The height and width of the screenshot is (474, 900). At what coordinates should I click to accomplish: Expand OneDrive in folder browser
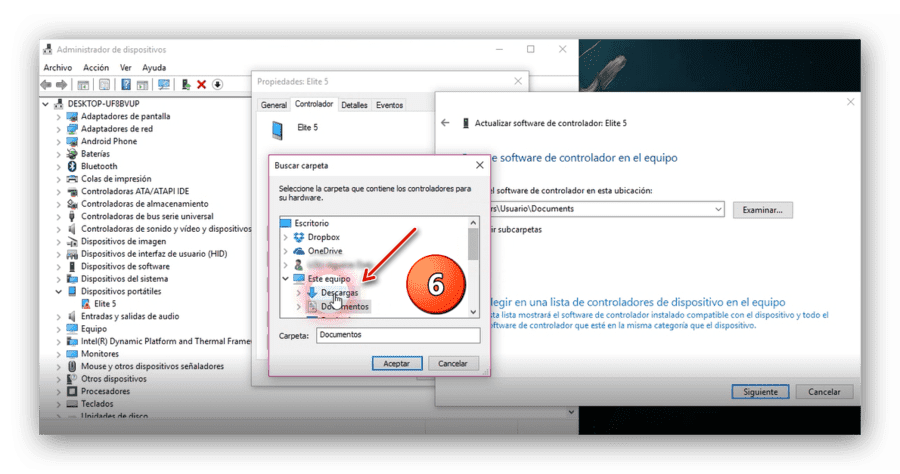point(285,251)
